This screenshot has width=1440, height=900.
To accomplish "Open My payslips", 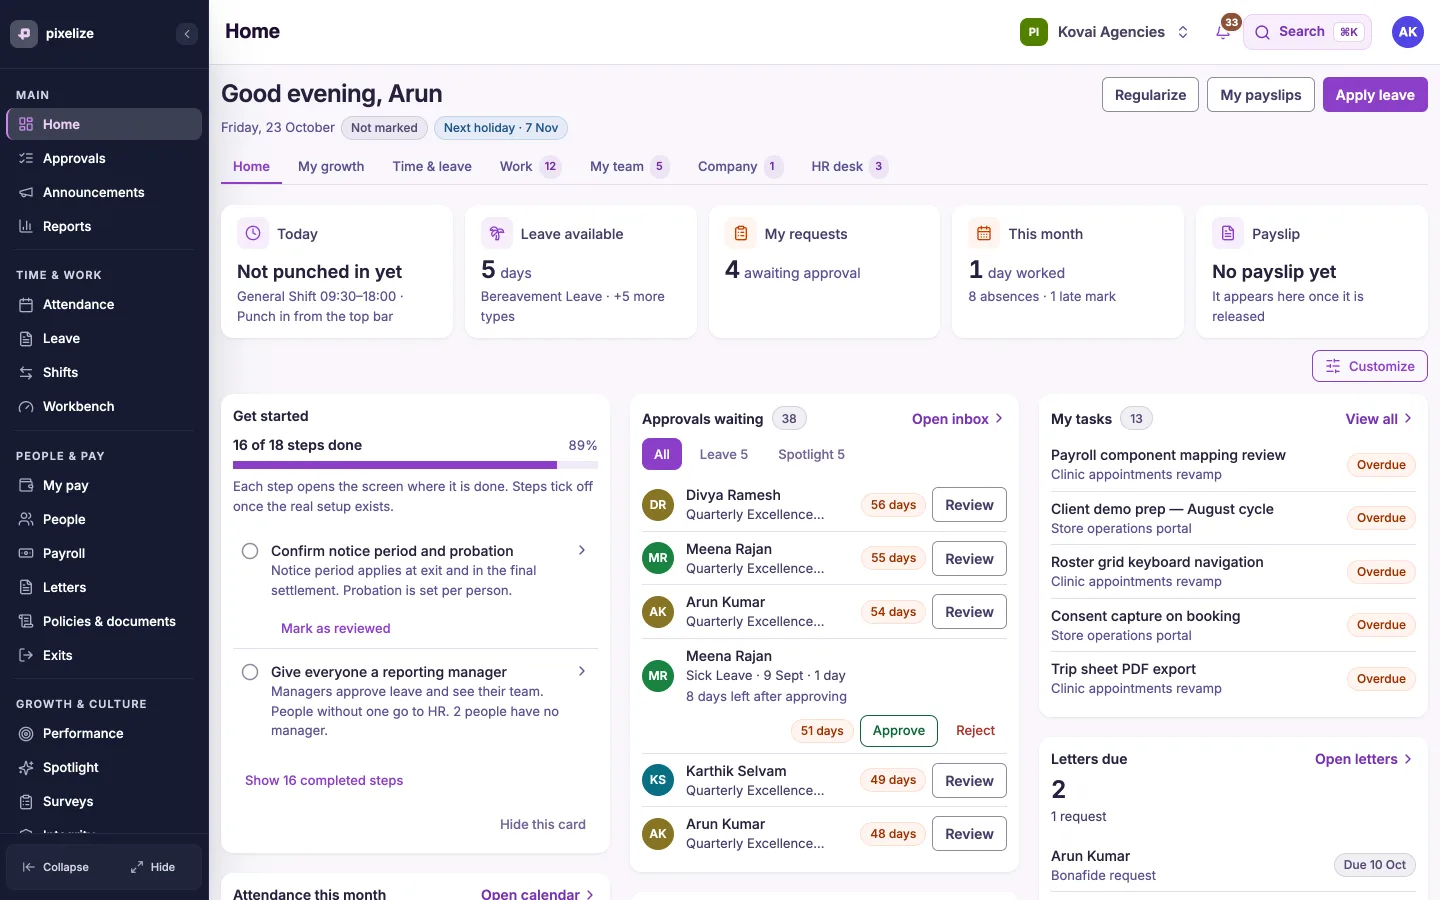I will point(1261,95).
